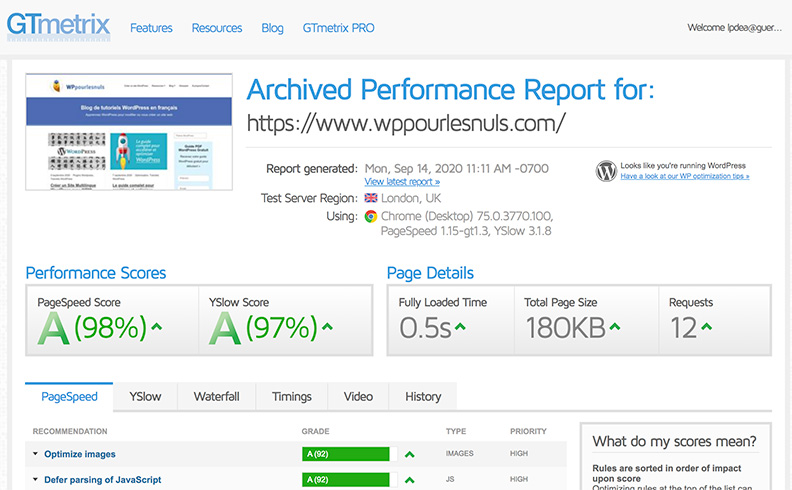Click Requests green up arrow
The width and height of the screenshot is (792, 490).
pos(706,327)
